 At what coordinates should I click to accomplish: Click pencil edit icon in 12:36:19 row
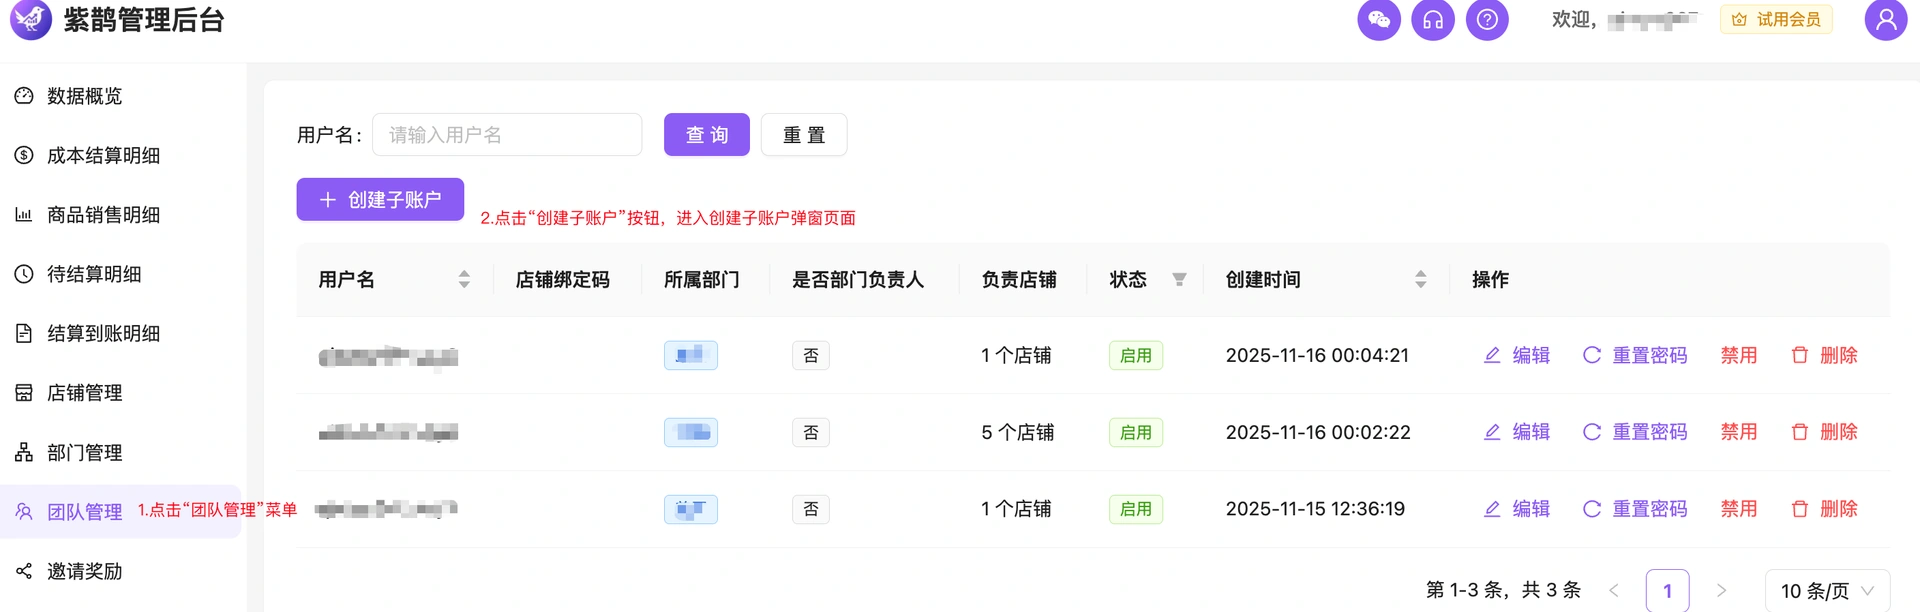click(x=1492, y=509)
